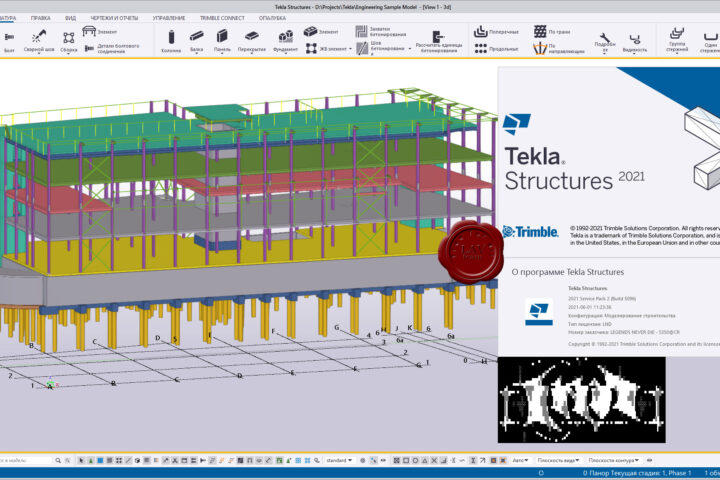Screen dimensions: 720x480
Task: Open the ПРАВКА ribbon tab
Action: 40,18
